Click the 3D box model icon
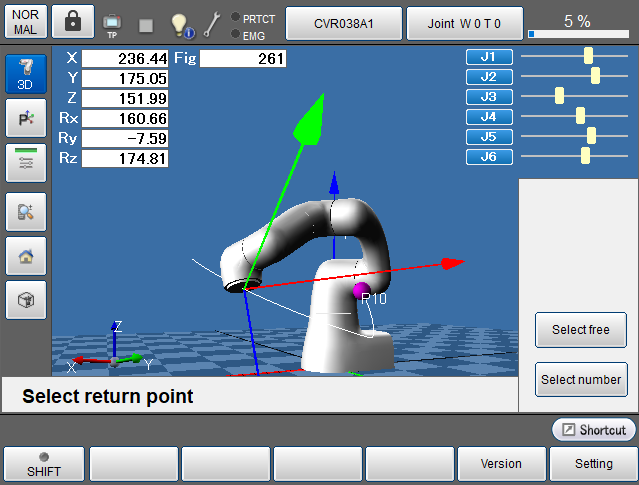 click(x=25, y=299)
